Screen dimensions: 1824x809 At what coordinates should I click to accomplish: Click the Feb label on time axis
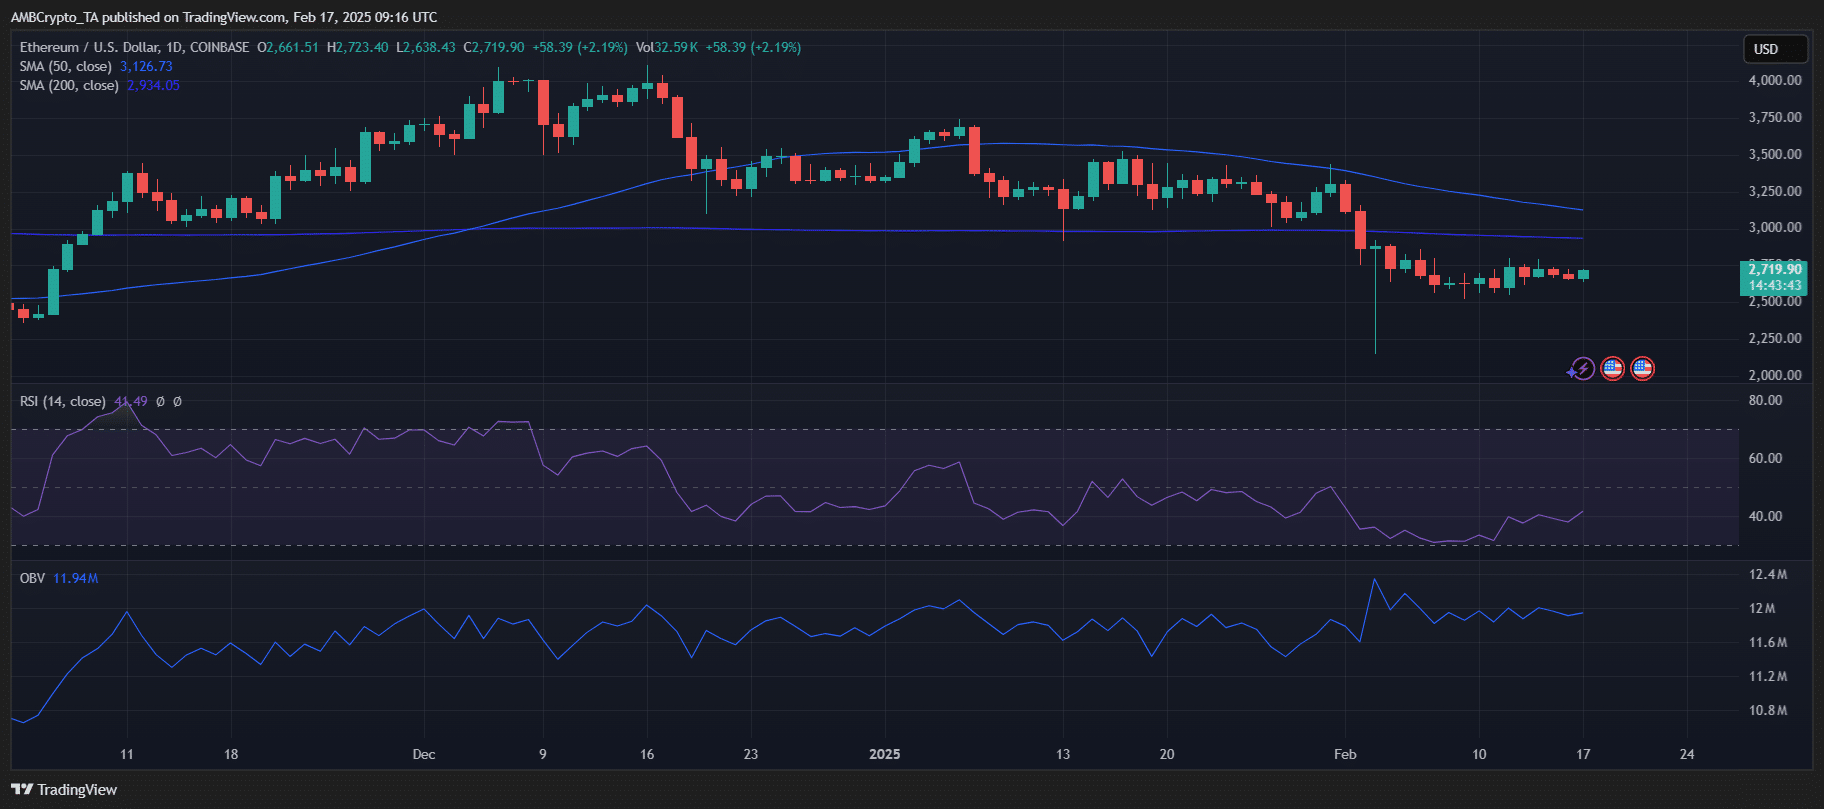tap(1345, 754)
